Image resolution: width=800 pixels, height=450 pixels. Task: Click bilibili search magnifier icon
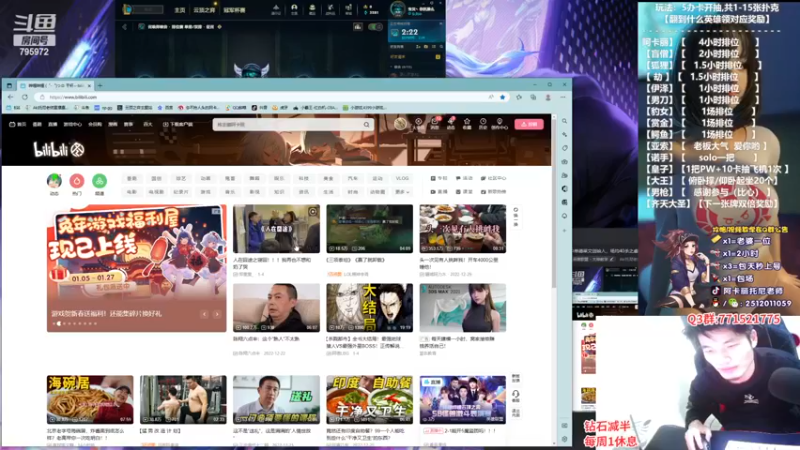[x=366, y=124]
